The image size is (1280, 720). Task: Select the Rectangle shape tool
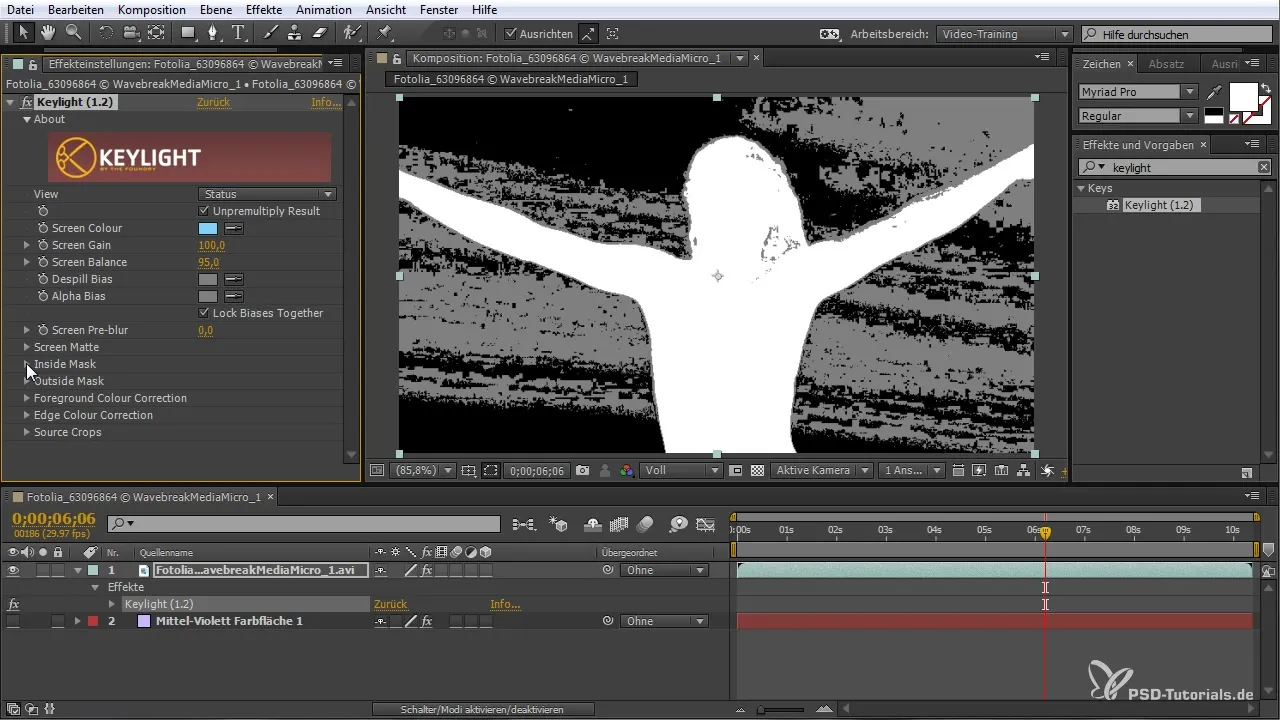point(188,33)
